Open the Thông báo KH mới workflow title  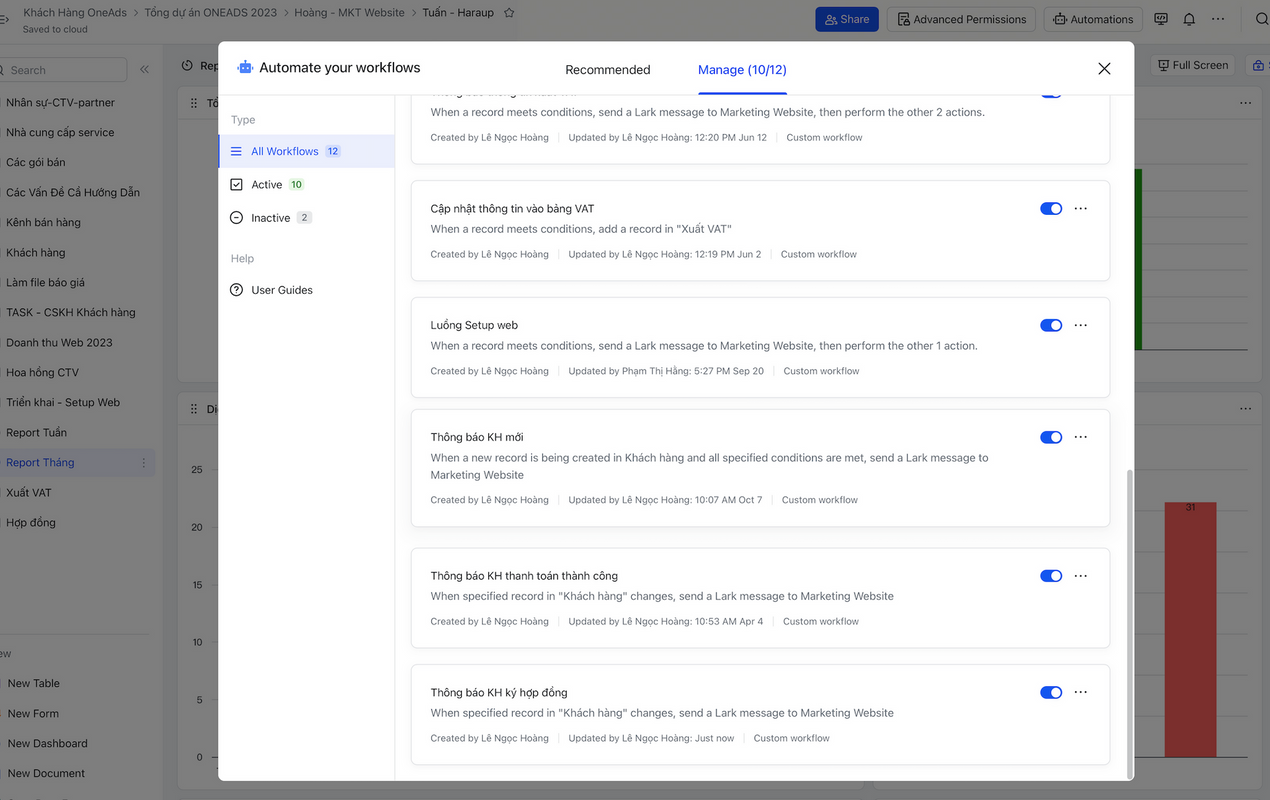[477, 437]
